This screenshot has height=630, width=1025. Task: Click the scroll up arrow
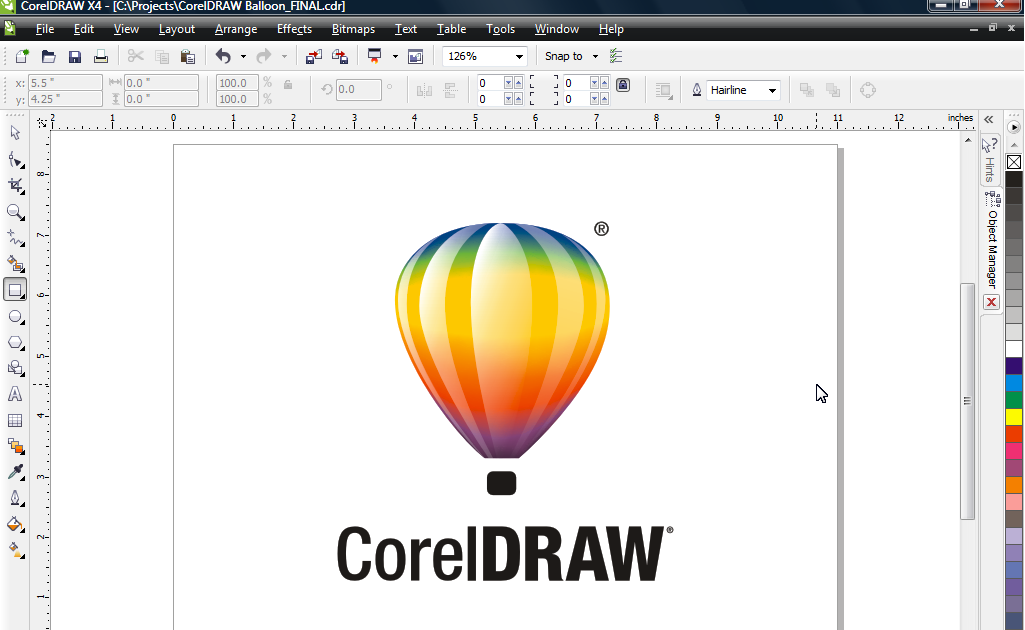pyautogui.click(x=967, y=140)
